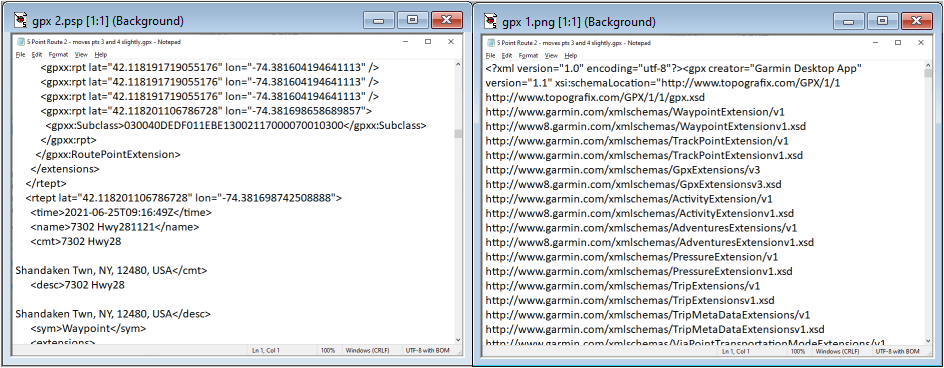Click 'UTF-8 with BOM' status in gpx 1.png window
This screenshot has width=944, height=368.
[x=898, y=351]
